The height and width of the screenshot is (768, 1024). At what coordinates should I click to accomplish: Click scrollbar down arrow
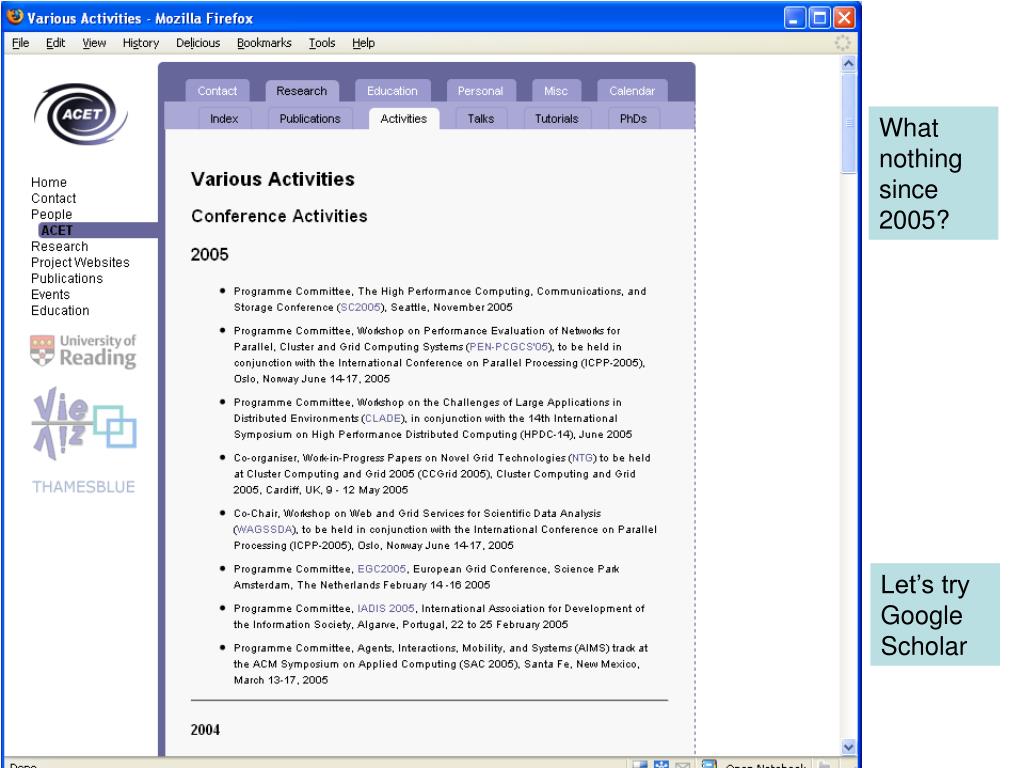pos(848,746)
